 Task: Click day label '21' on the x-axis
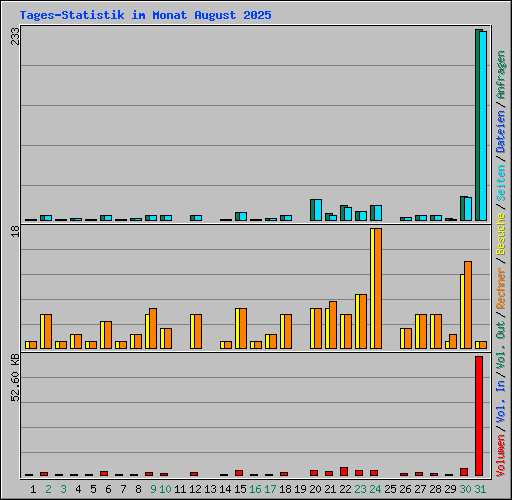coord(330,489)
